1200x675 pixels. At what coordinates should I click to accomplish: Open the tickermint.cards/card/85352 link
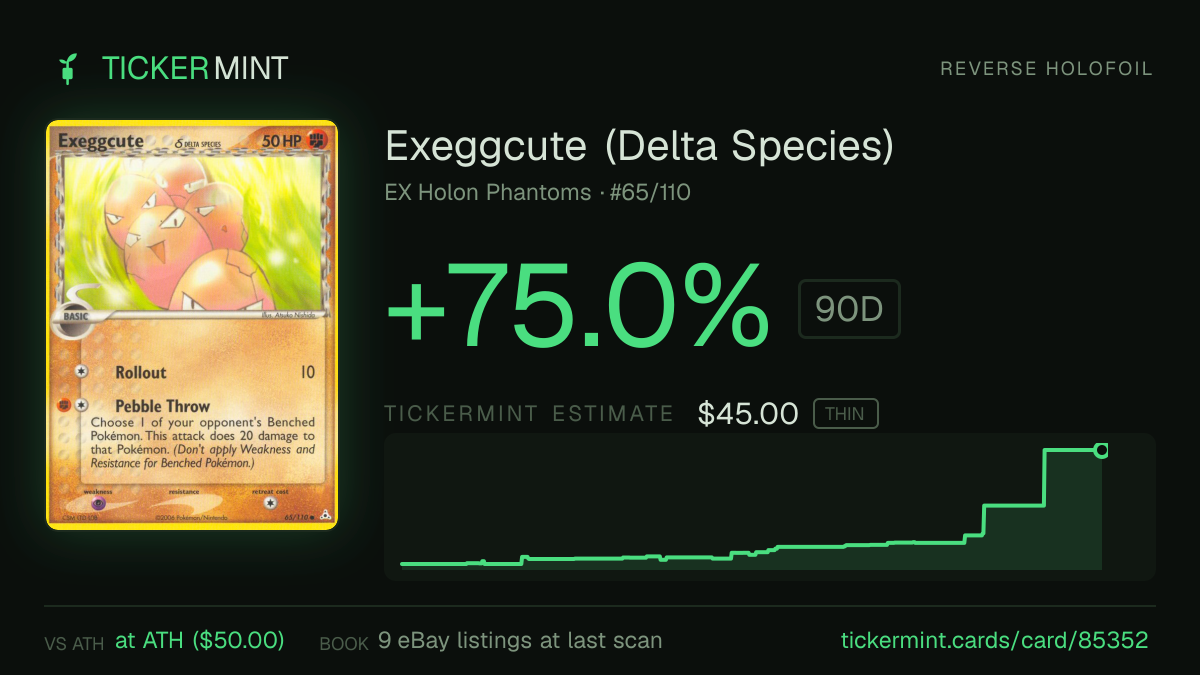click(x=994, y=641)
